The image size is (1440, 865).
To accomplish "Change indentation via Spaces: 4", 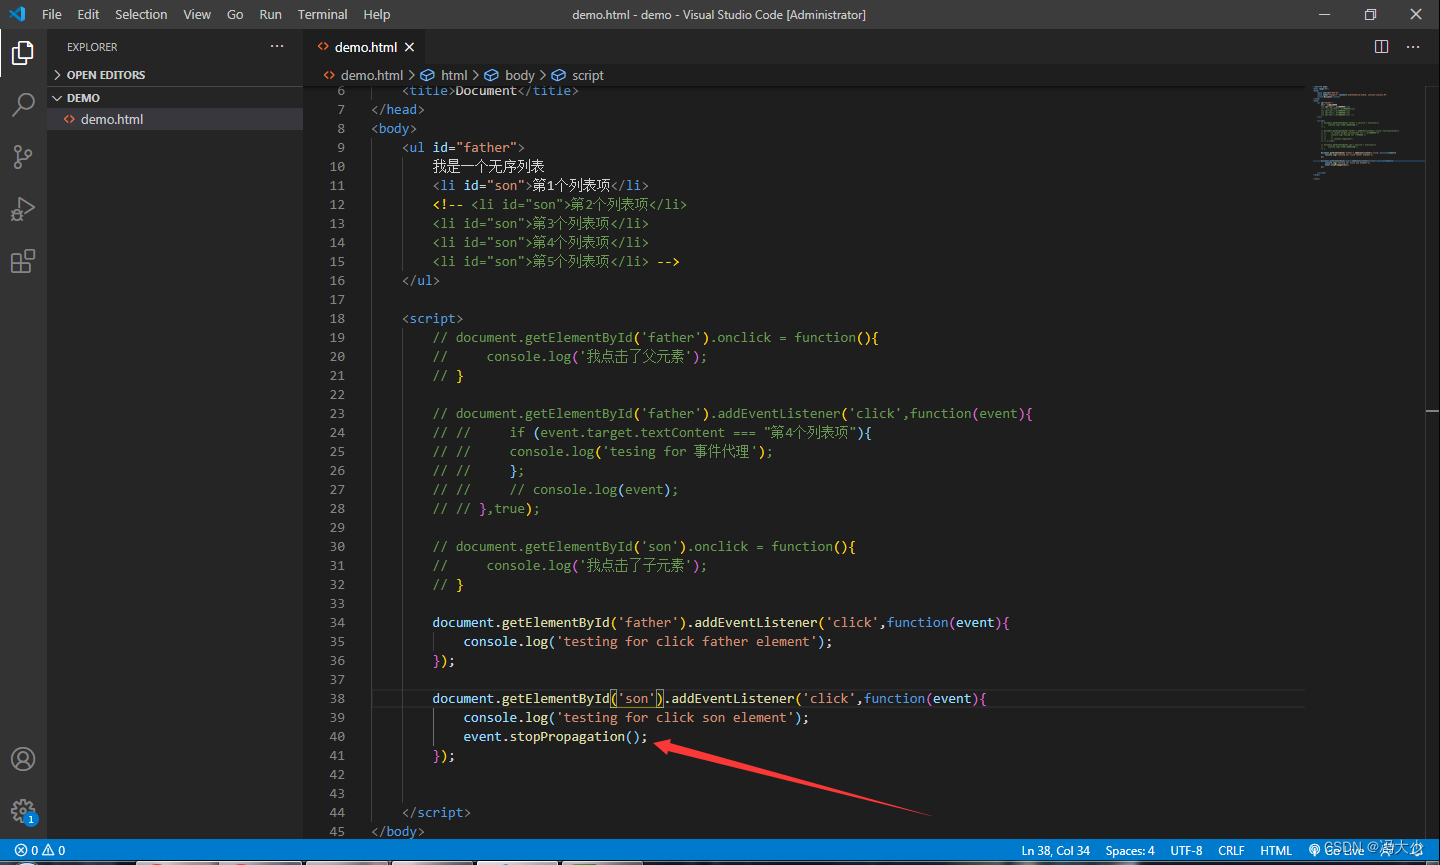I will [1130, 851].
